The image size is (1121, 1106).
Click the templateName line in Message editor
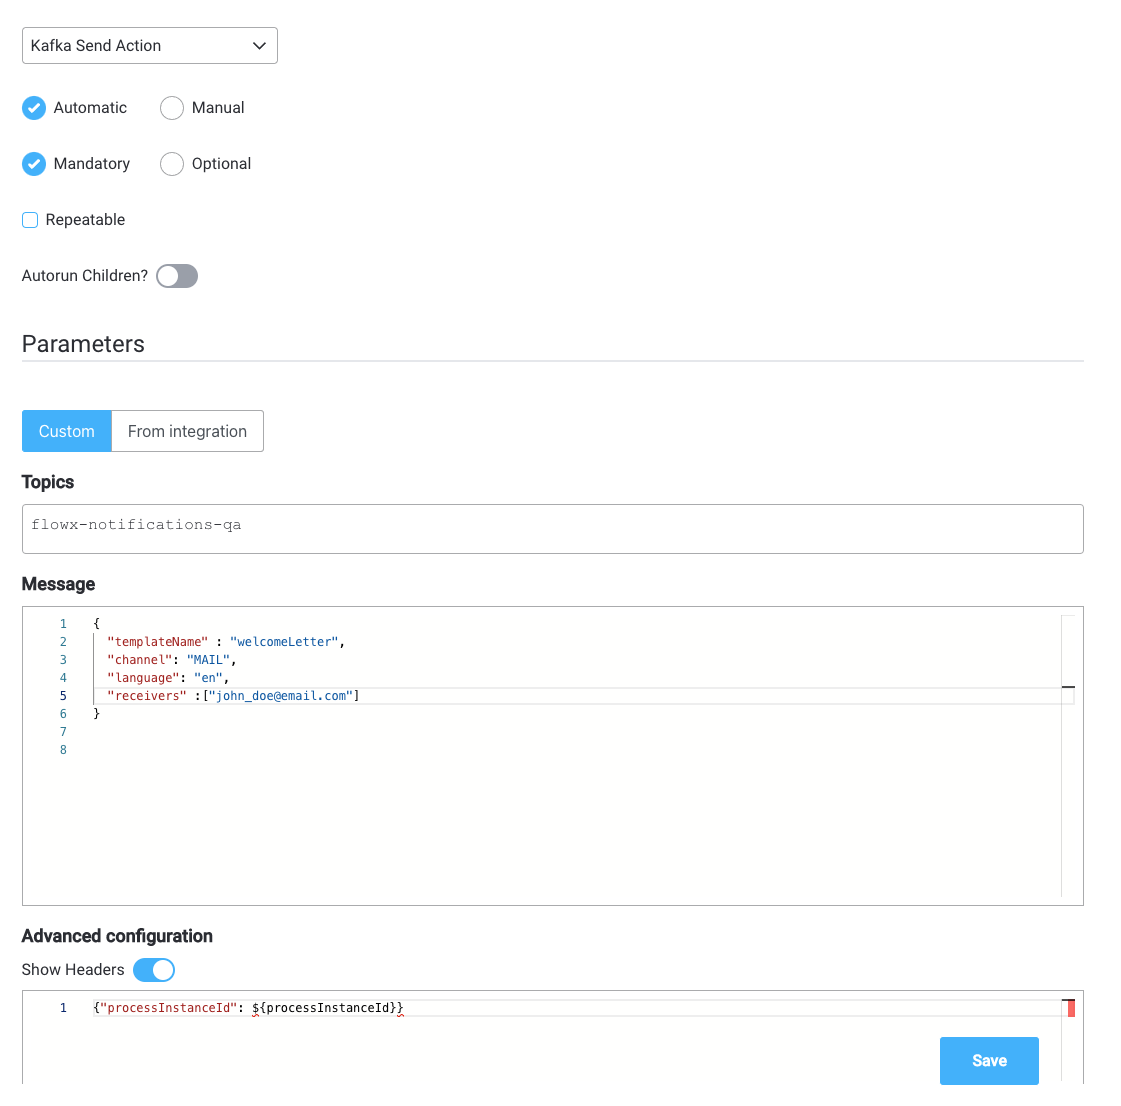pos(576,642)
